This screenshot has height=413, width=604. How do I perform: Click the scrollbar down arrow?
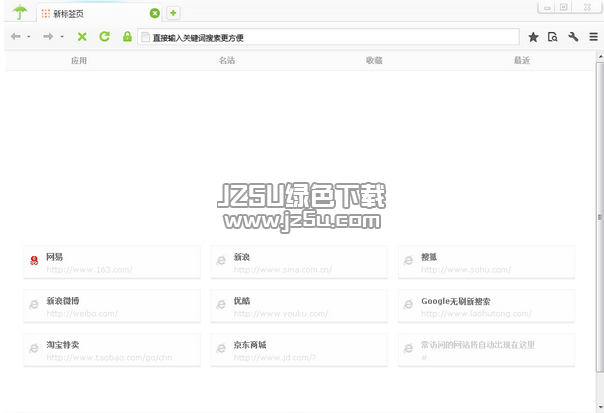click(x=600, y=407)
